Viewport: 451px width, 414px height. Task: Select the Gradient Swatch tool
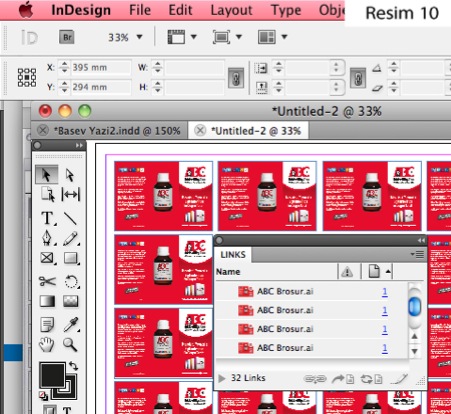pyautogui.click(x=47, y=301)
